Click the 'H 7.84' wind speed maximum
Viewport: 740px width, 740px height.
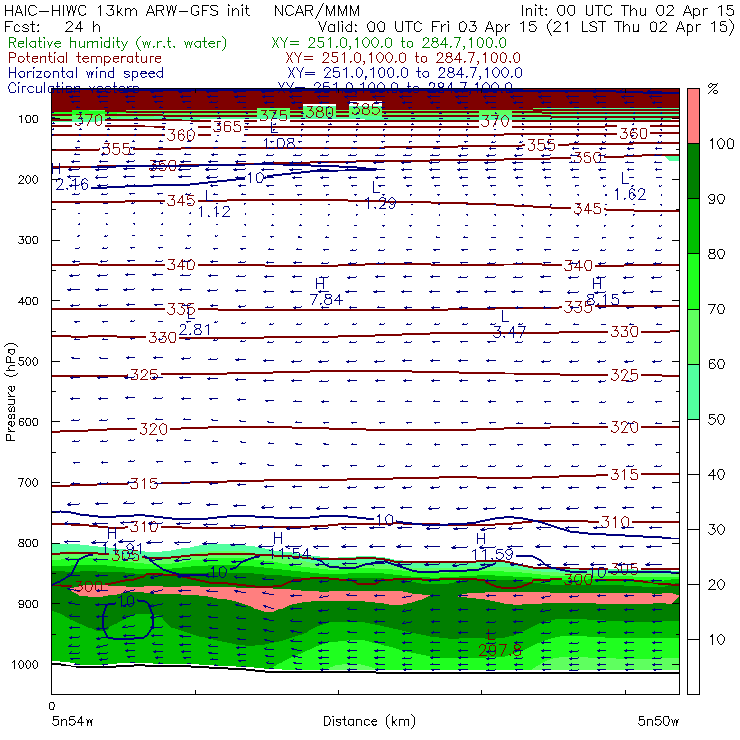tap(326, 292)
